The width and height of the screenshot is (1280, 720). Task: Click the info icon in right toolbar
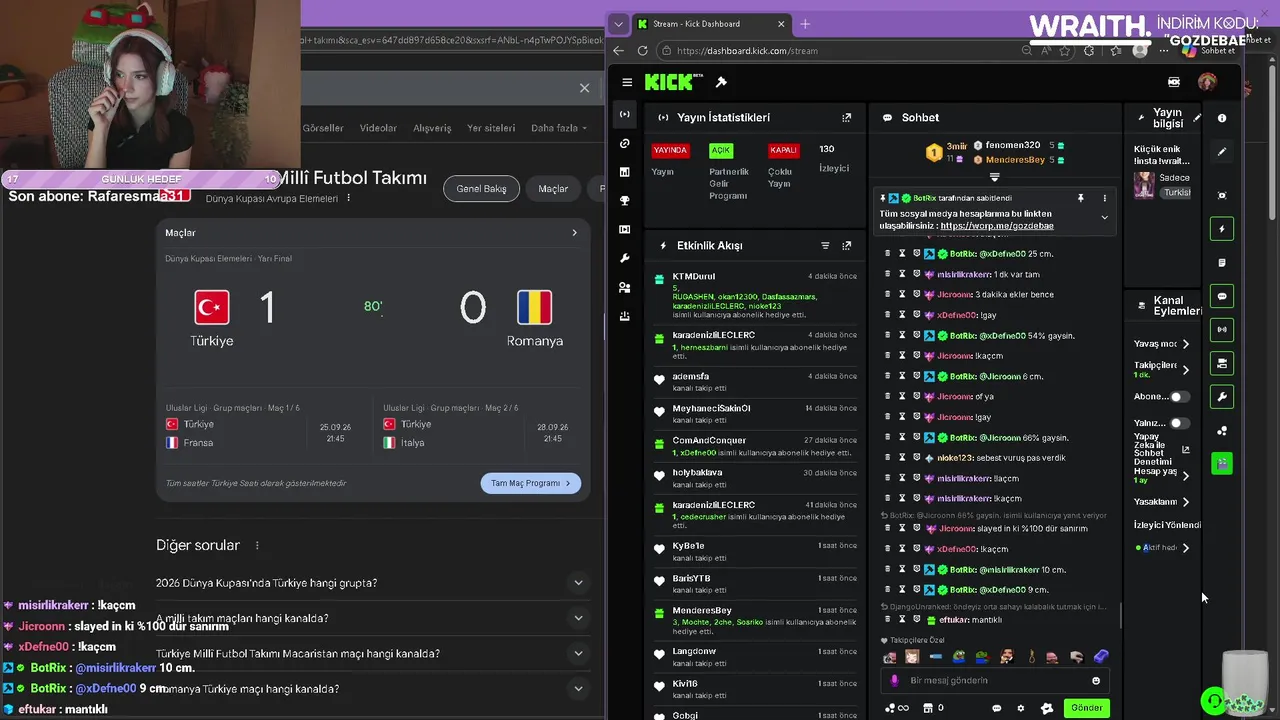[x=1222, y=118]
